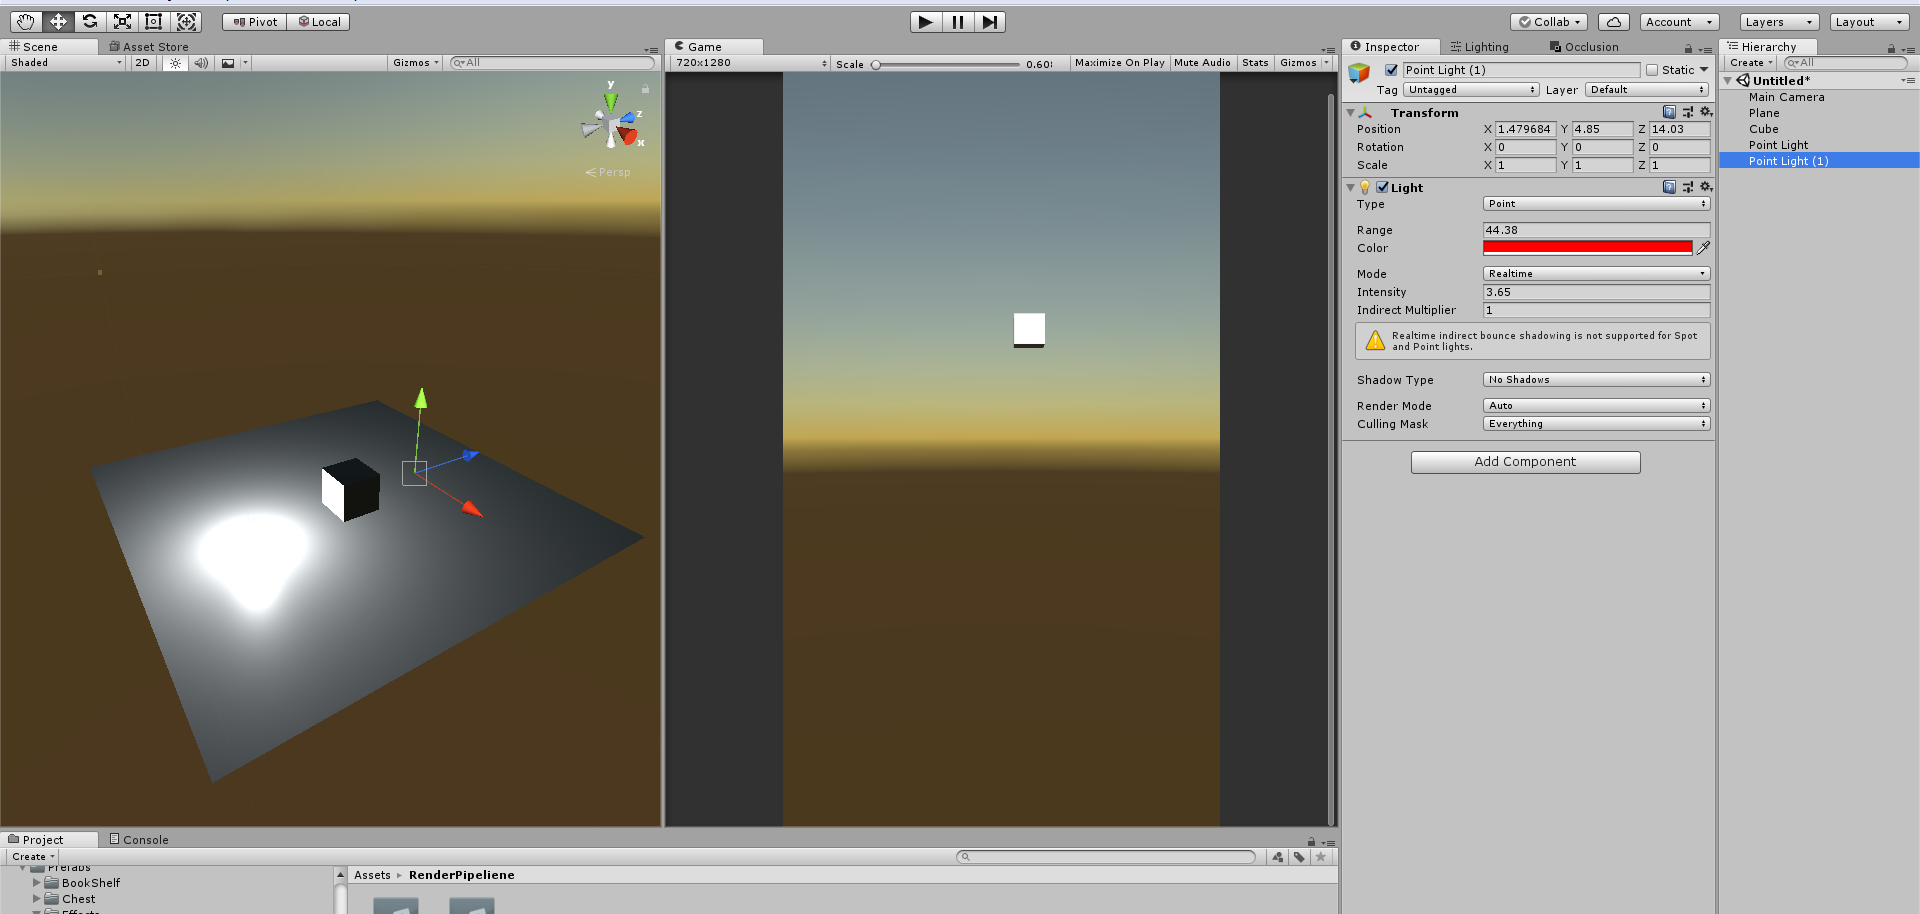Image resolution: width=1920 pixels, height=914 pixels.
Task: Click the light Range value field
Action: [x=1596, y=230]
